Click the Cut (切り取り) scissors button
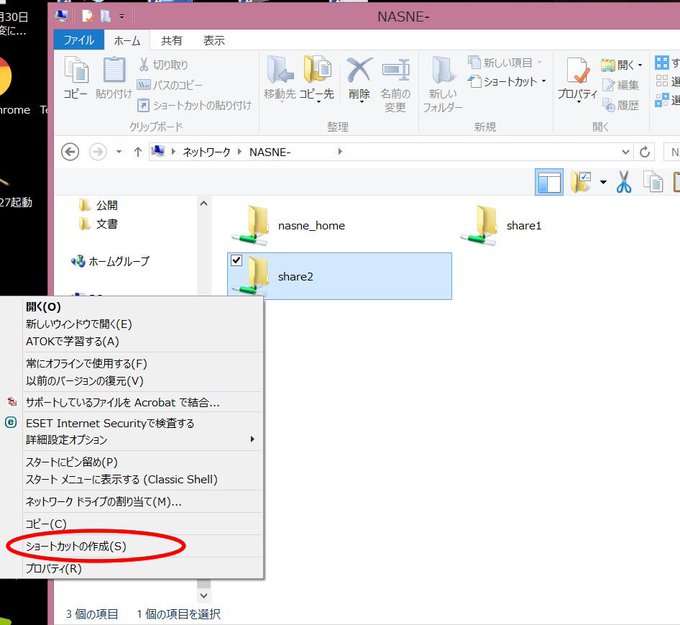Image resolution: width=680 pixels, height=625 pixels. 163,65
